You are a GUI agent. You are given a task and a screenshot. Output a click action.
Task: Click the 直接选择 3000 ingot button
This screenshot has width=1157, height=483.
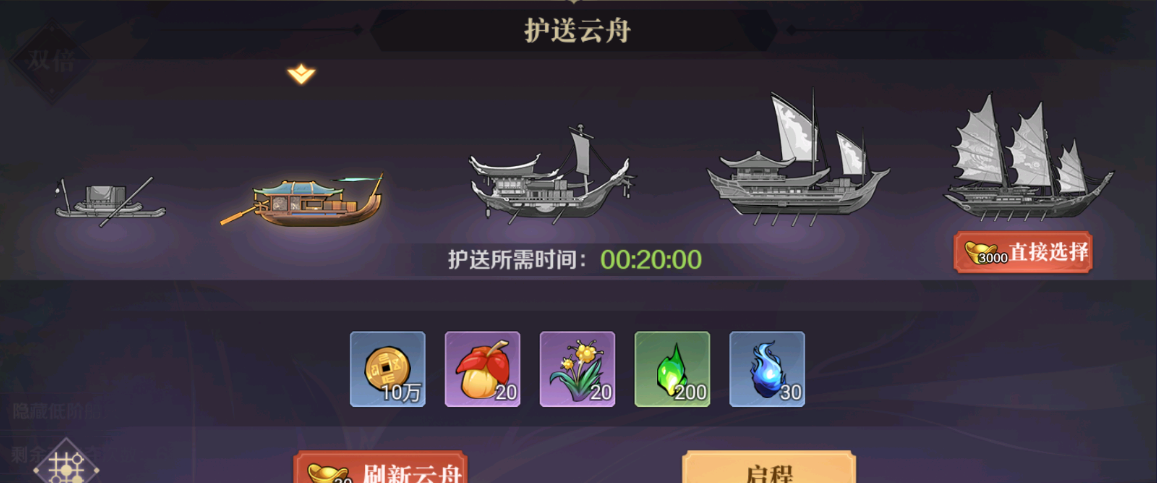(x=1023, y=253)
